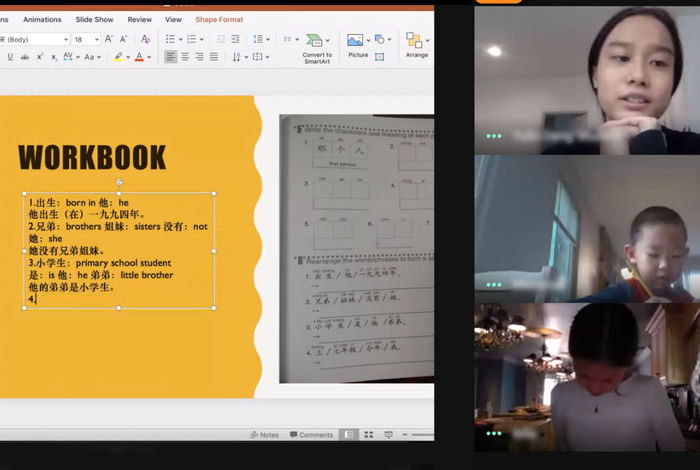Screen dimensions: 700x470
Task: Justify the paragraph text
Action: (214, 57)
